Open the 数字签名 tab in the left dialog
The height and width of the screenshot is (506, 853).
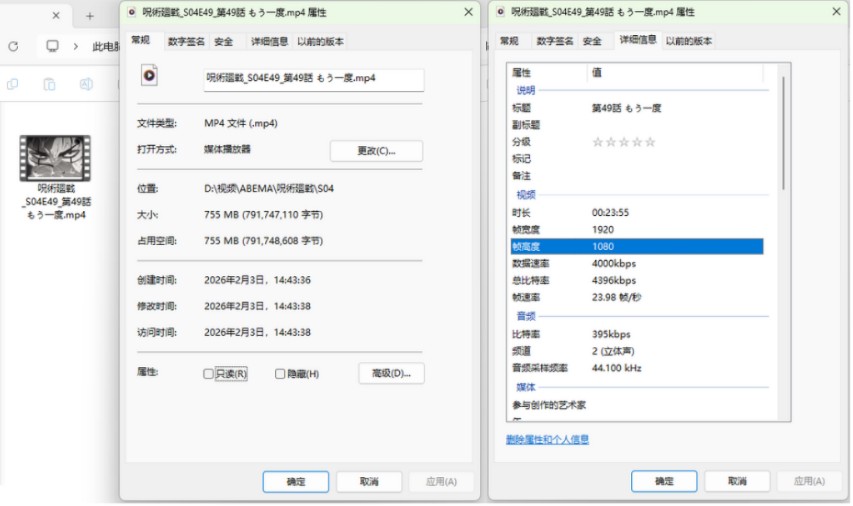186,41
